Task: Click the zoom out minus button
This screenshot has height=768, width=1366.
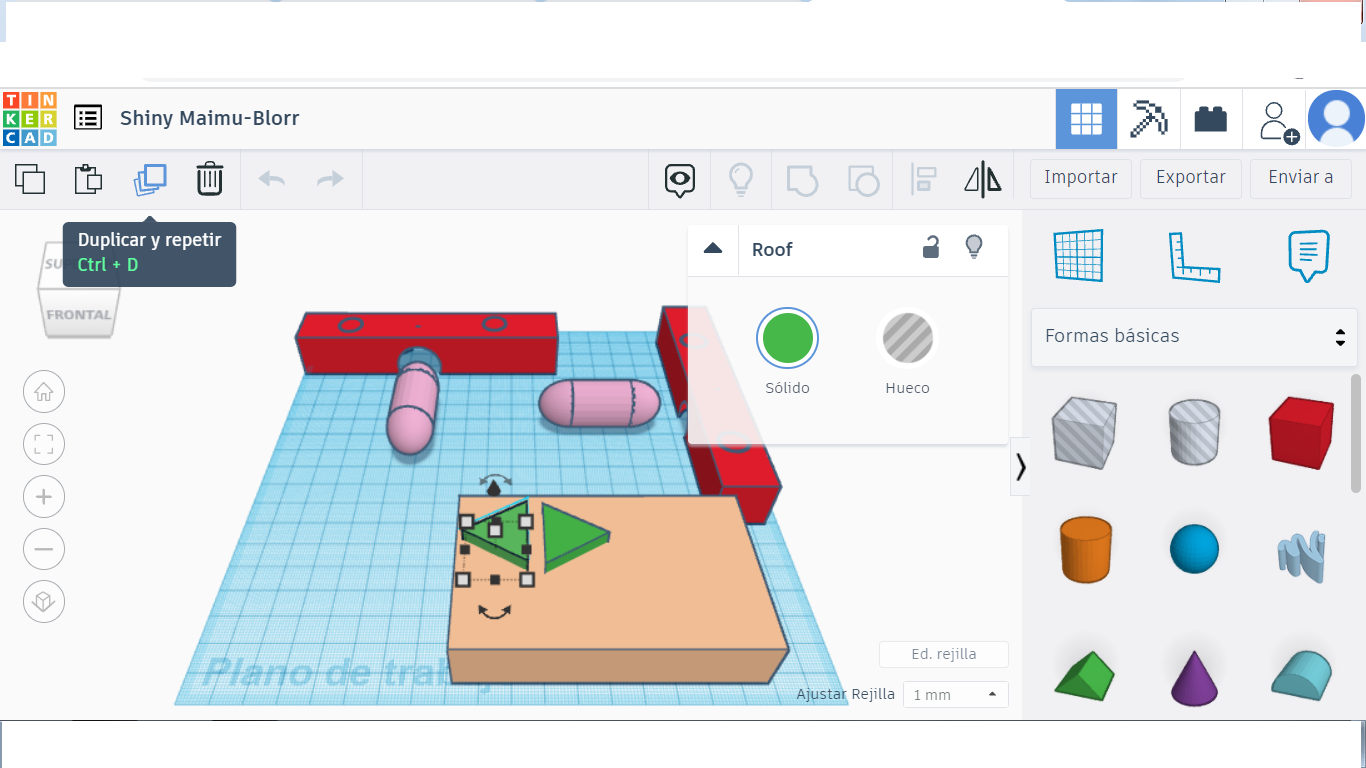Action: tap(44, 549)
